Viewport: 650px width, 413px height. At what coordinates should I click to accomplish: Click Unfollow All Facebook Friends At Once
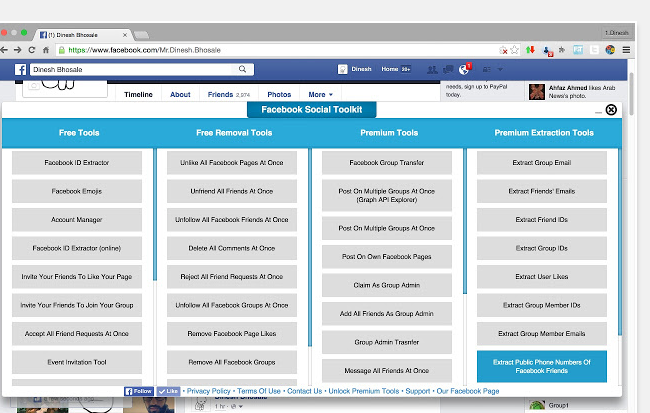[x=232, y=220]
